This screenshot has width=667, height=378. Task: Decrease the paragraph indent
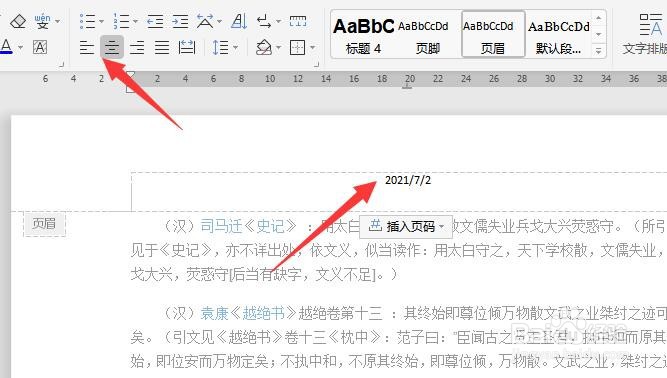[155, 21]
